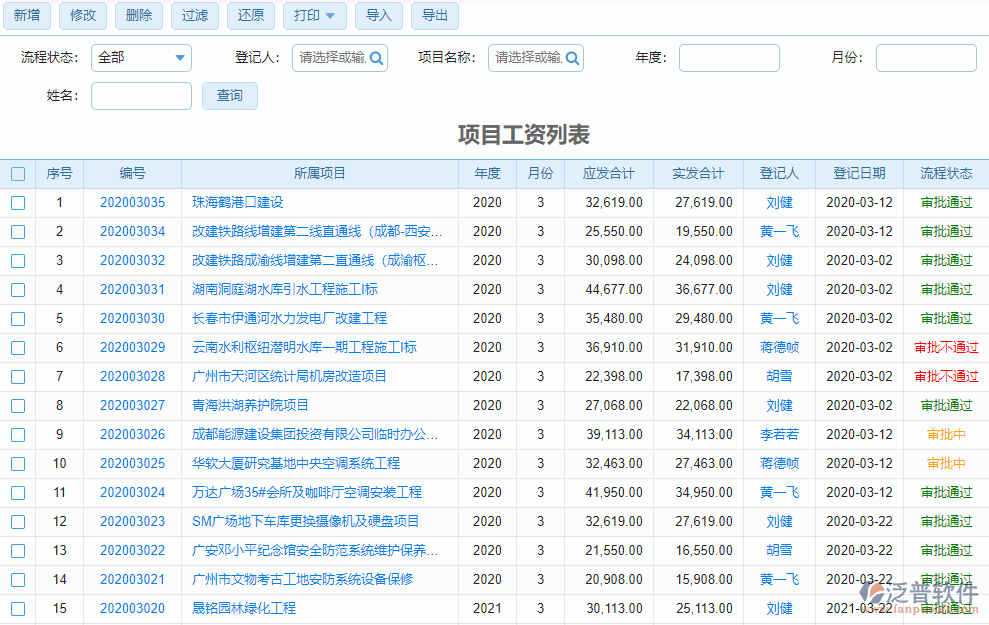
Task: Click the 登记人 search magnifier icon
Action: 375,58
